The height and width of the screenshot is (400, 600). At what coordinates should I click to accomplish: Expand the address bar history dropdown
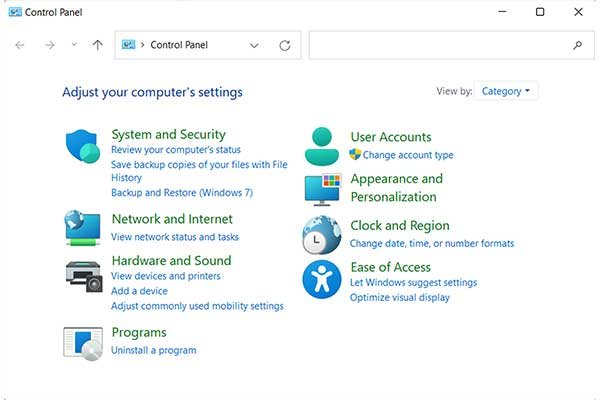point(254,46)
